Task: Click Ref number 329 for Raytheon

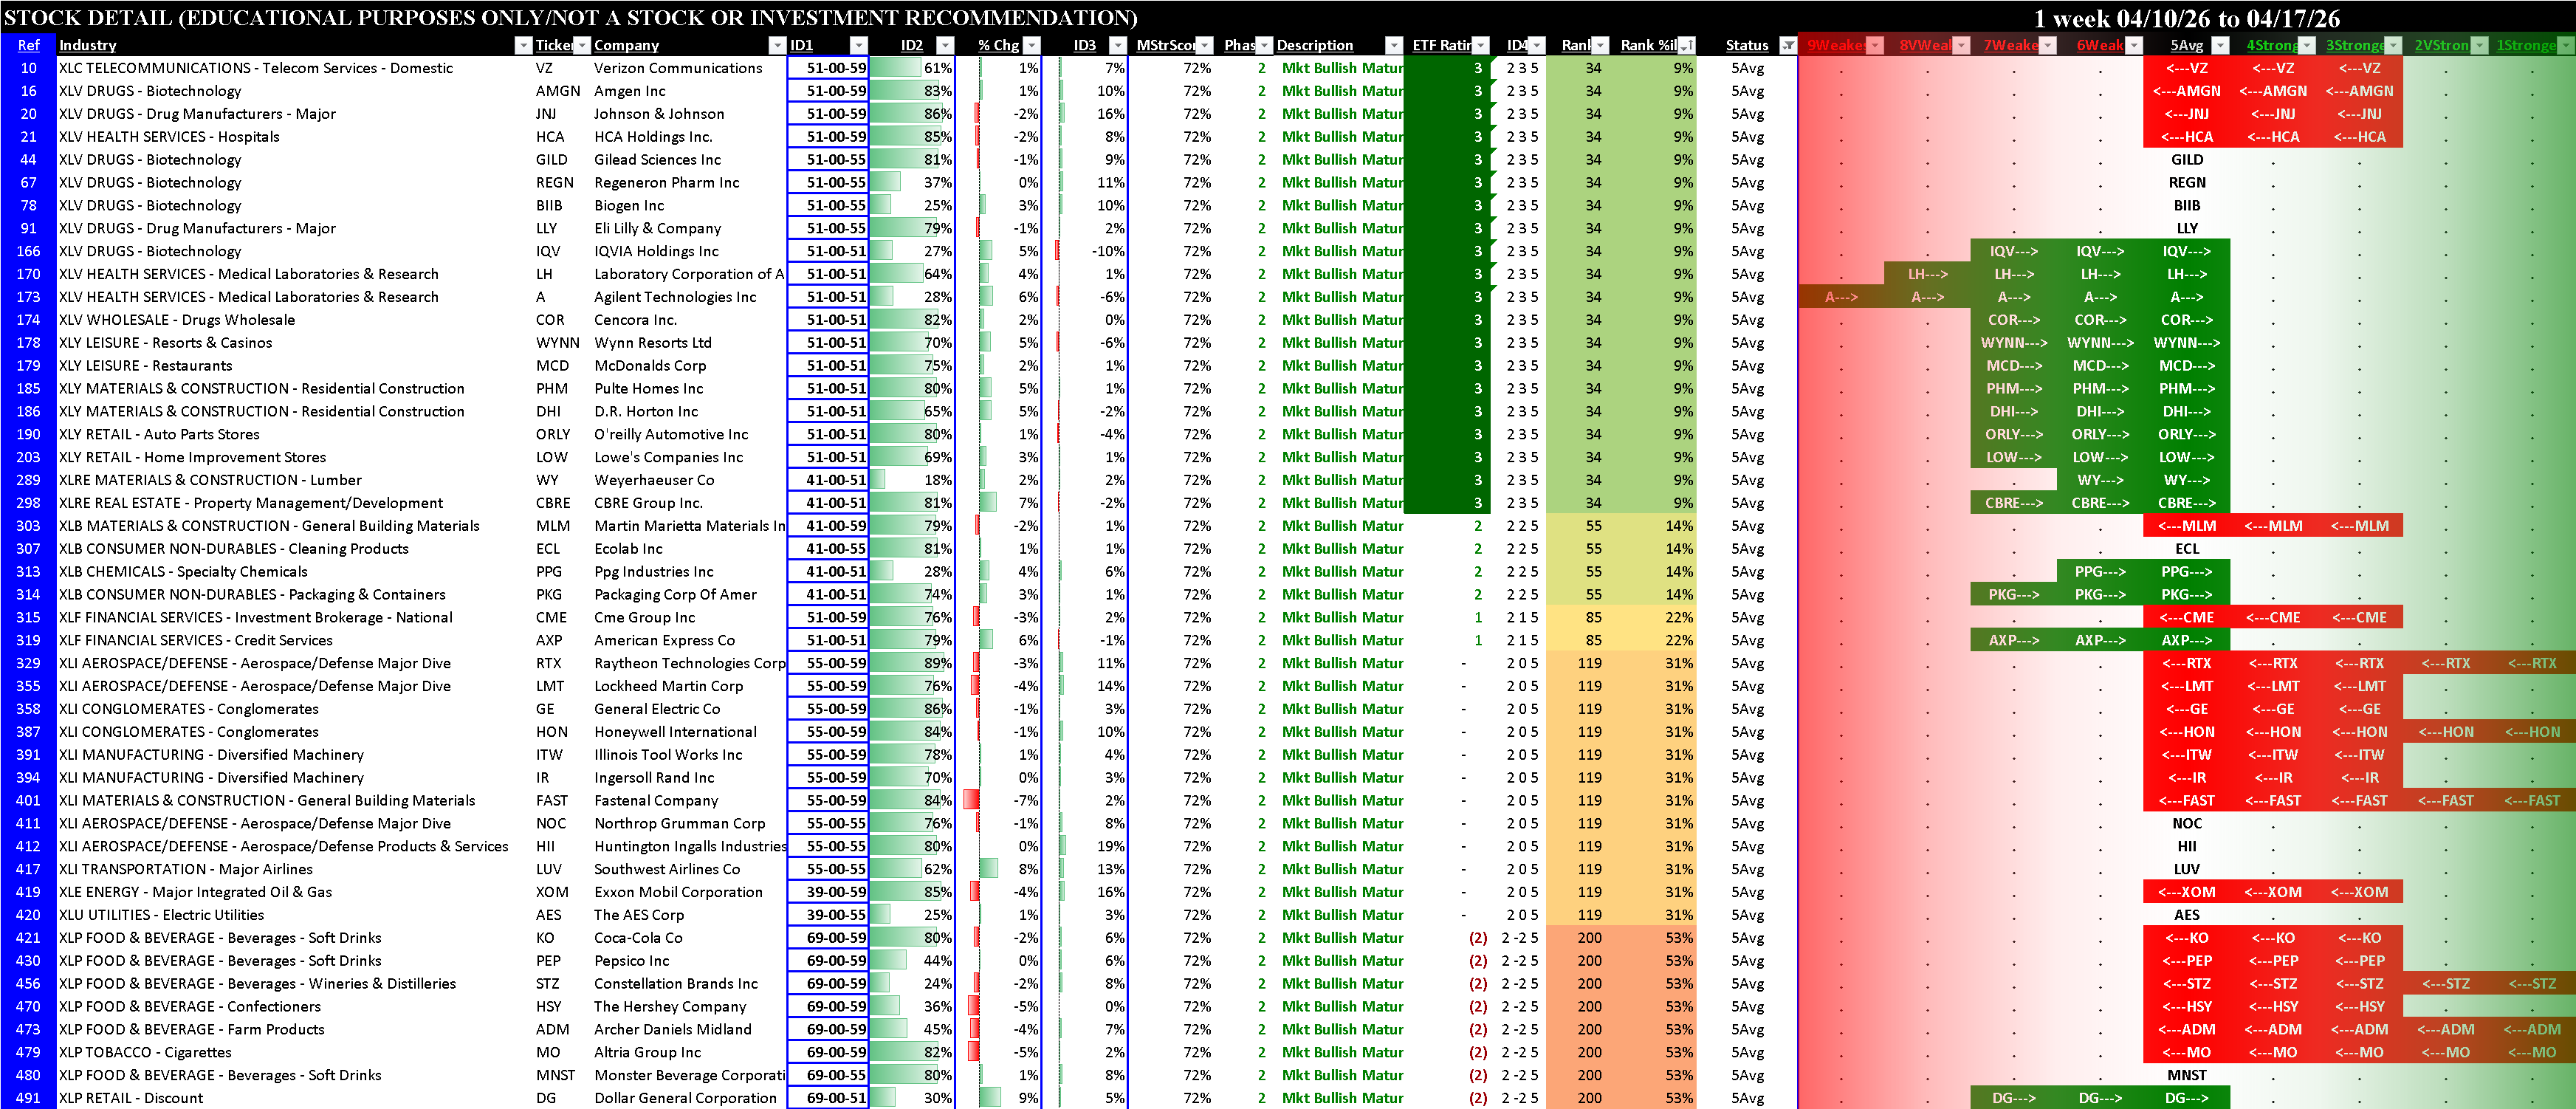Action: (x=28, y=663)
